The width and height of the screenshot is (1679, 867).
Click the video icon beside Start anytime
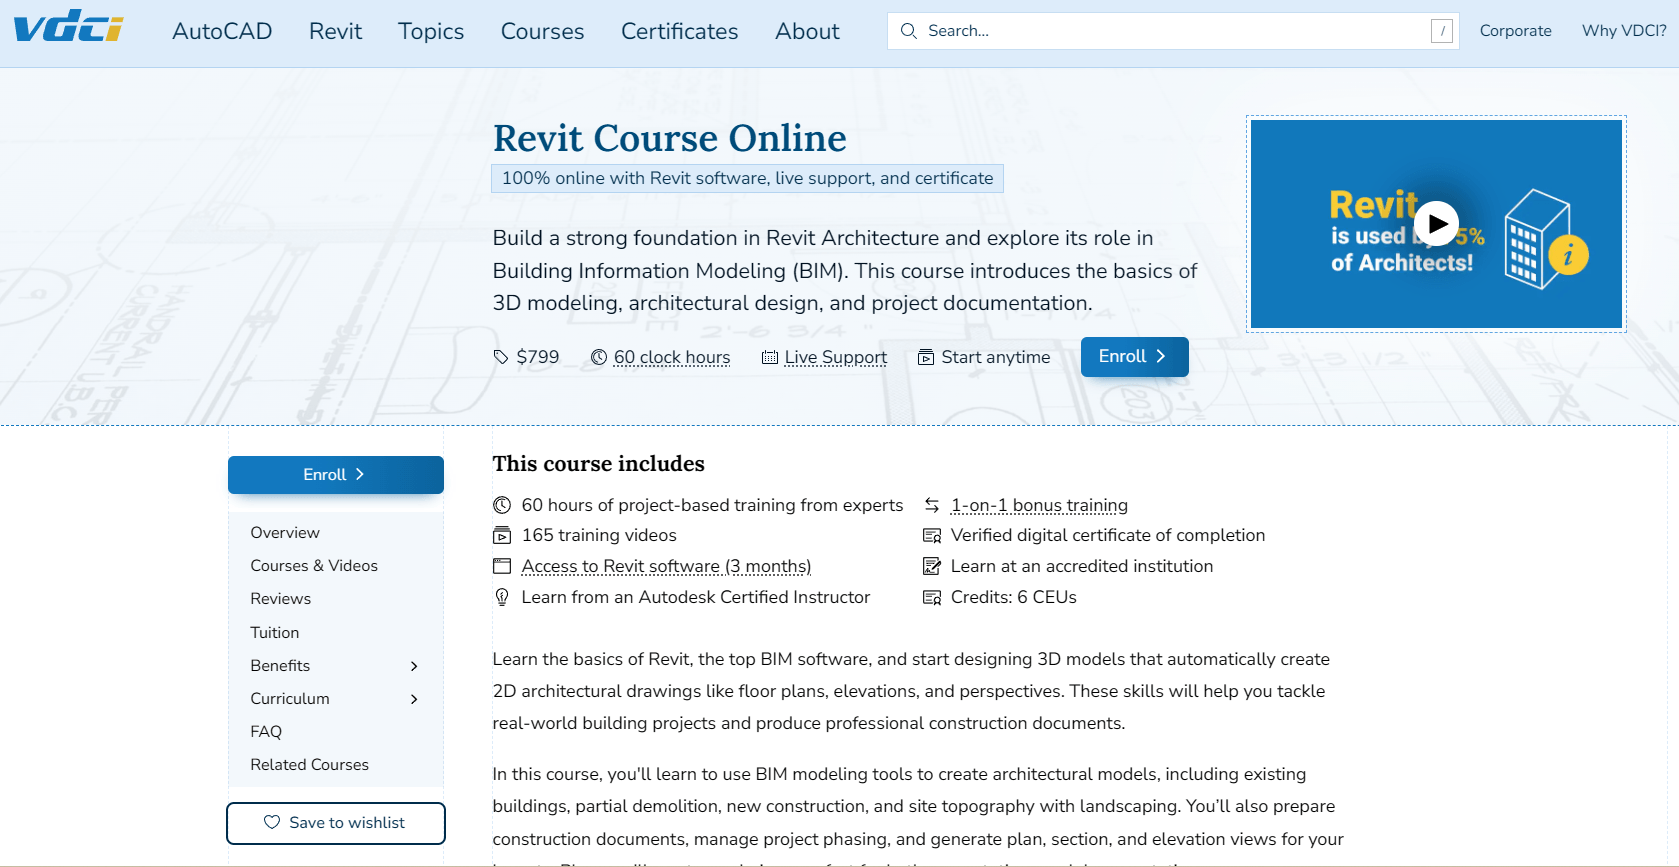pos(926,357)
